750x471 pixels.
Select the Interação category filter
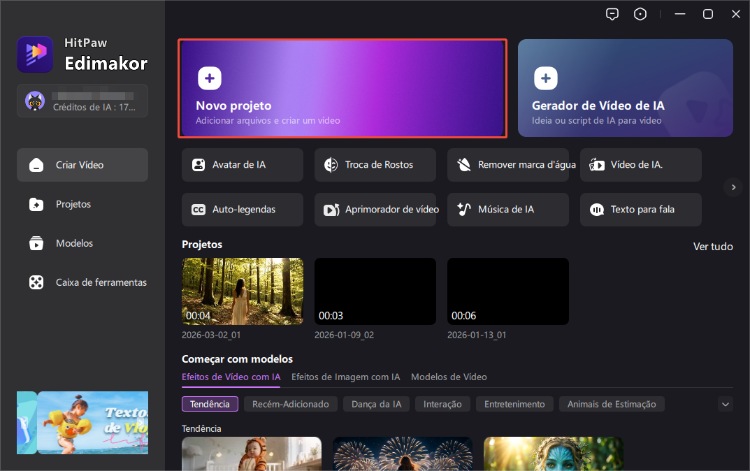442,404
